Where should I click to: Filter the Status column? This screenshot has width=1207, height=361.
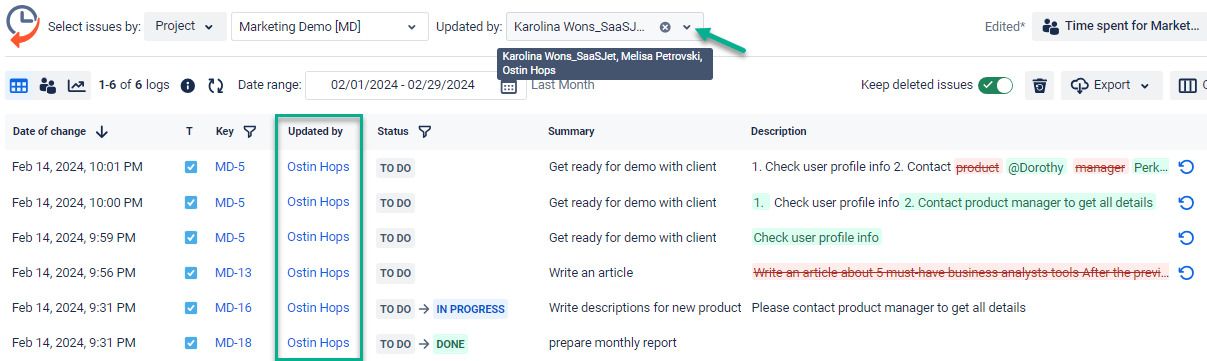425,131
